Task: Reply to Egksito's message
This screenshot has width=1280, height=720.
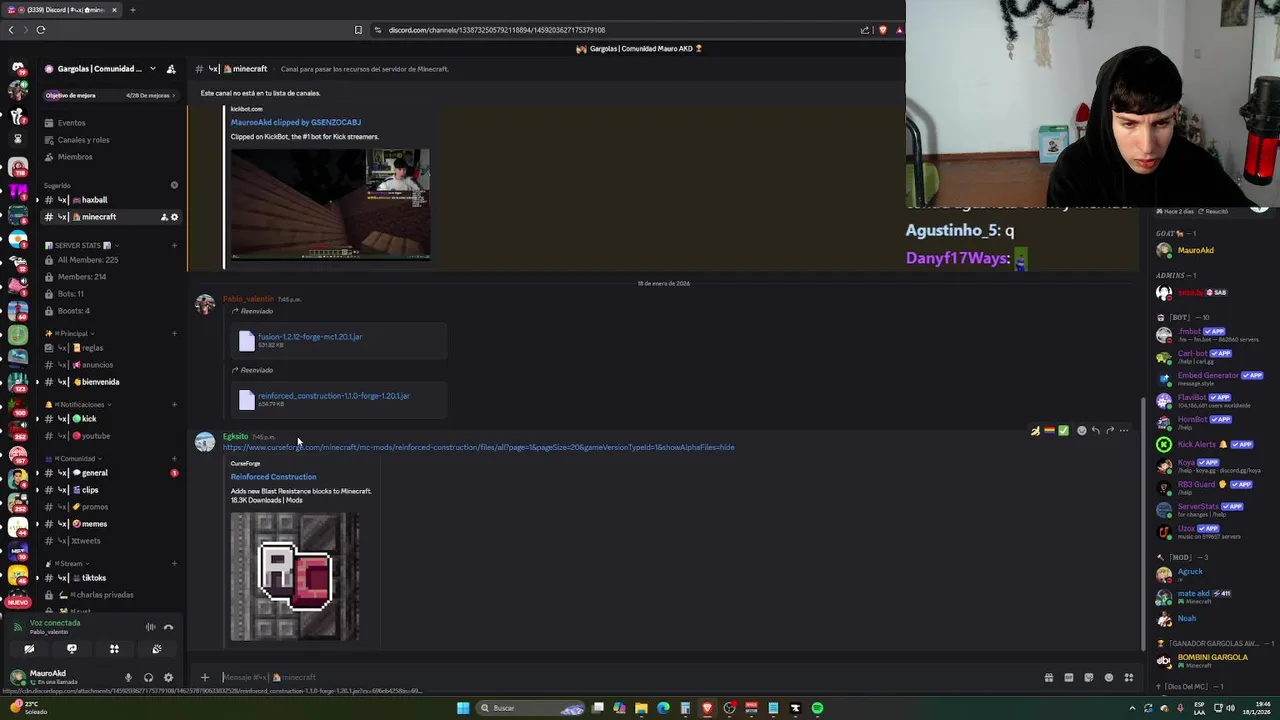Action: point(1095,431)
